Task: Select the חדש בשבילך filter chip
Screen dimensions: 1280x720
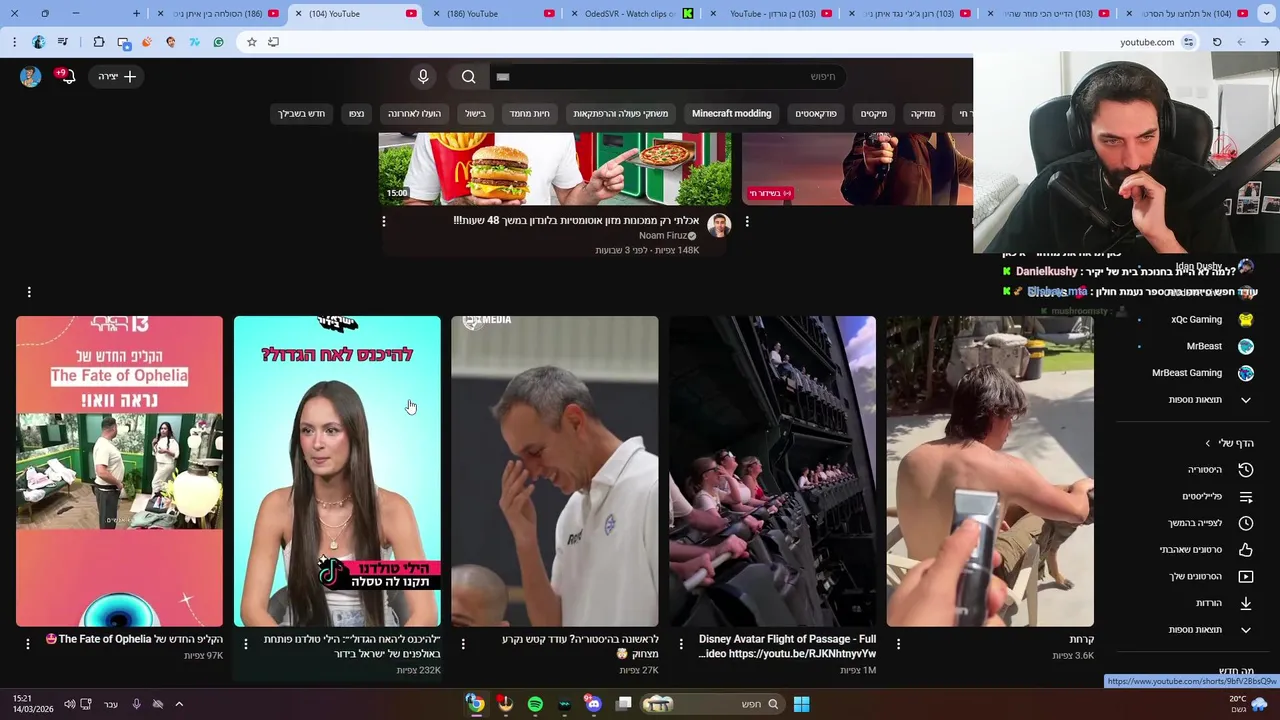Action: (301, 114)
